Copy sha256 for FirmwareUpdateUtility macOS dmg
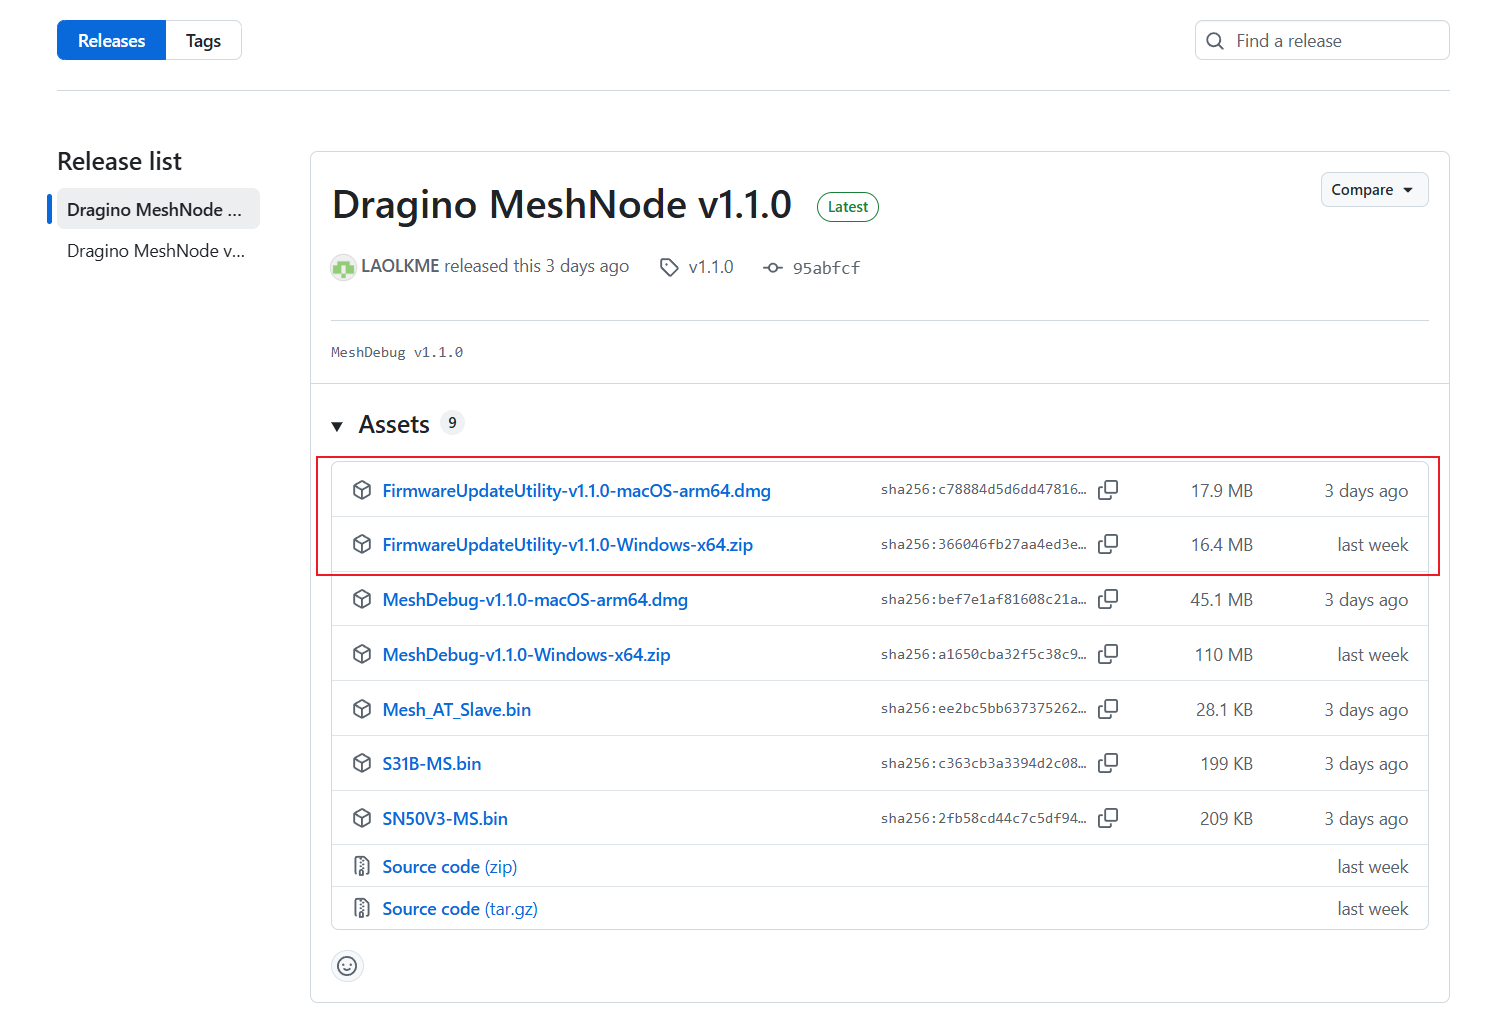Viewport: 1504px width, 1024px height. pyautogui.click(x=1108, y=490)
